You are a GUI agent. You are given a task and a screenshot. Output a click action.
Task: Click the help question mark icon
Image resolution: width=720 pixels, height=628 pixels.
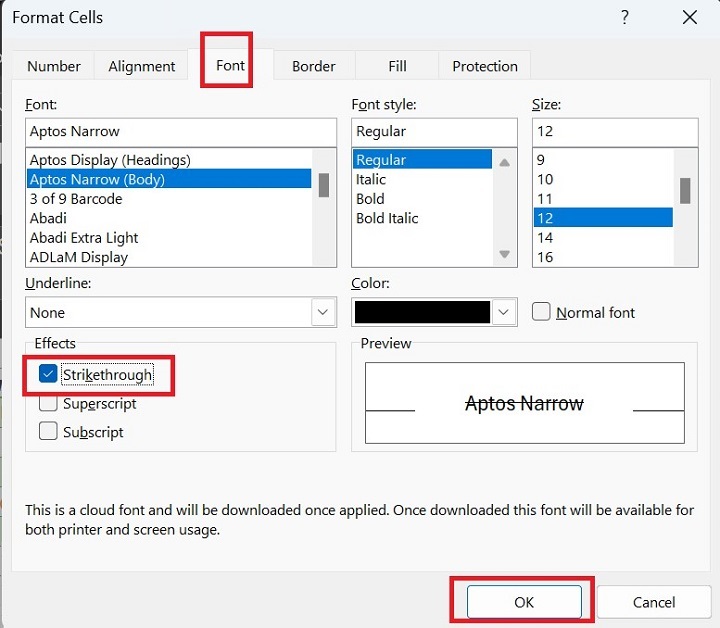[x=625, y=18]
